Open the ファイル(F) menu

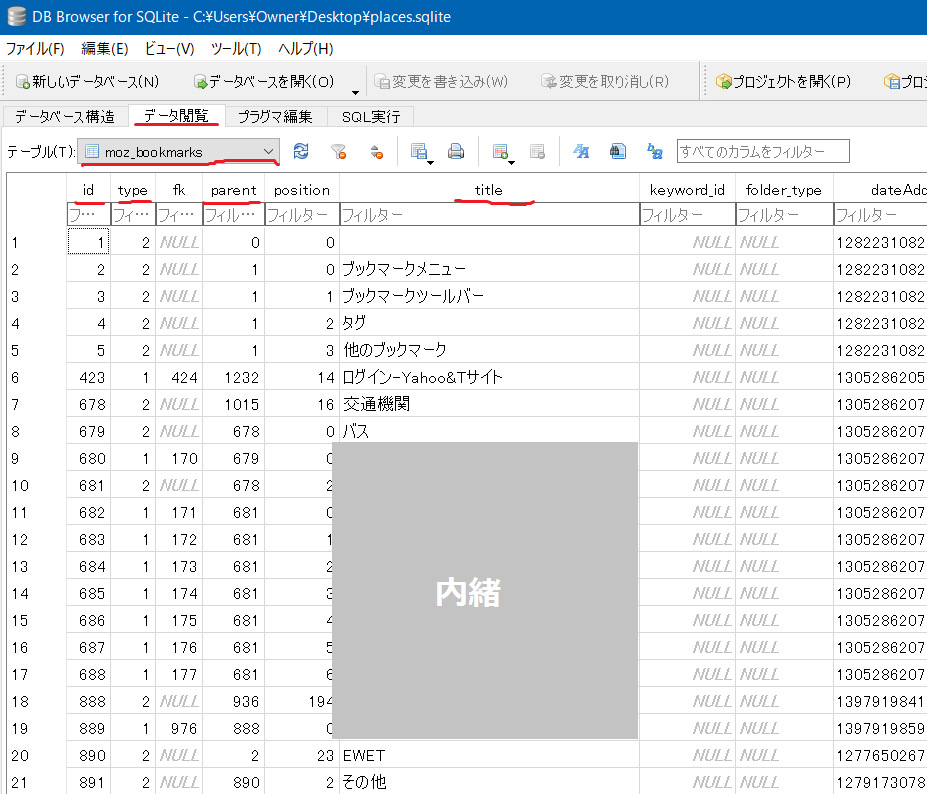pos(35,48)
